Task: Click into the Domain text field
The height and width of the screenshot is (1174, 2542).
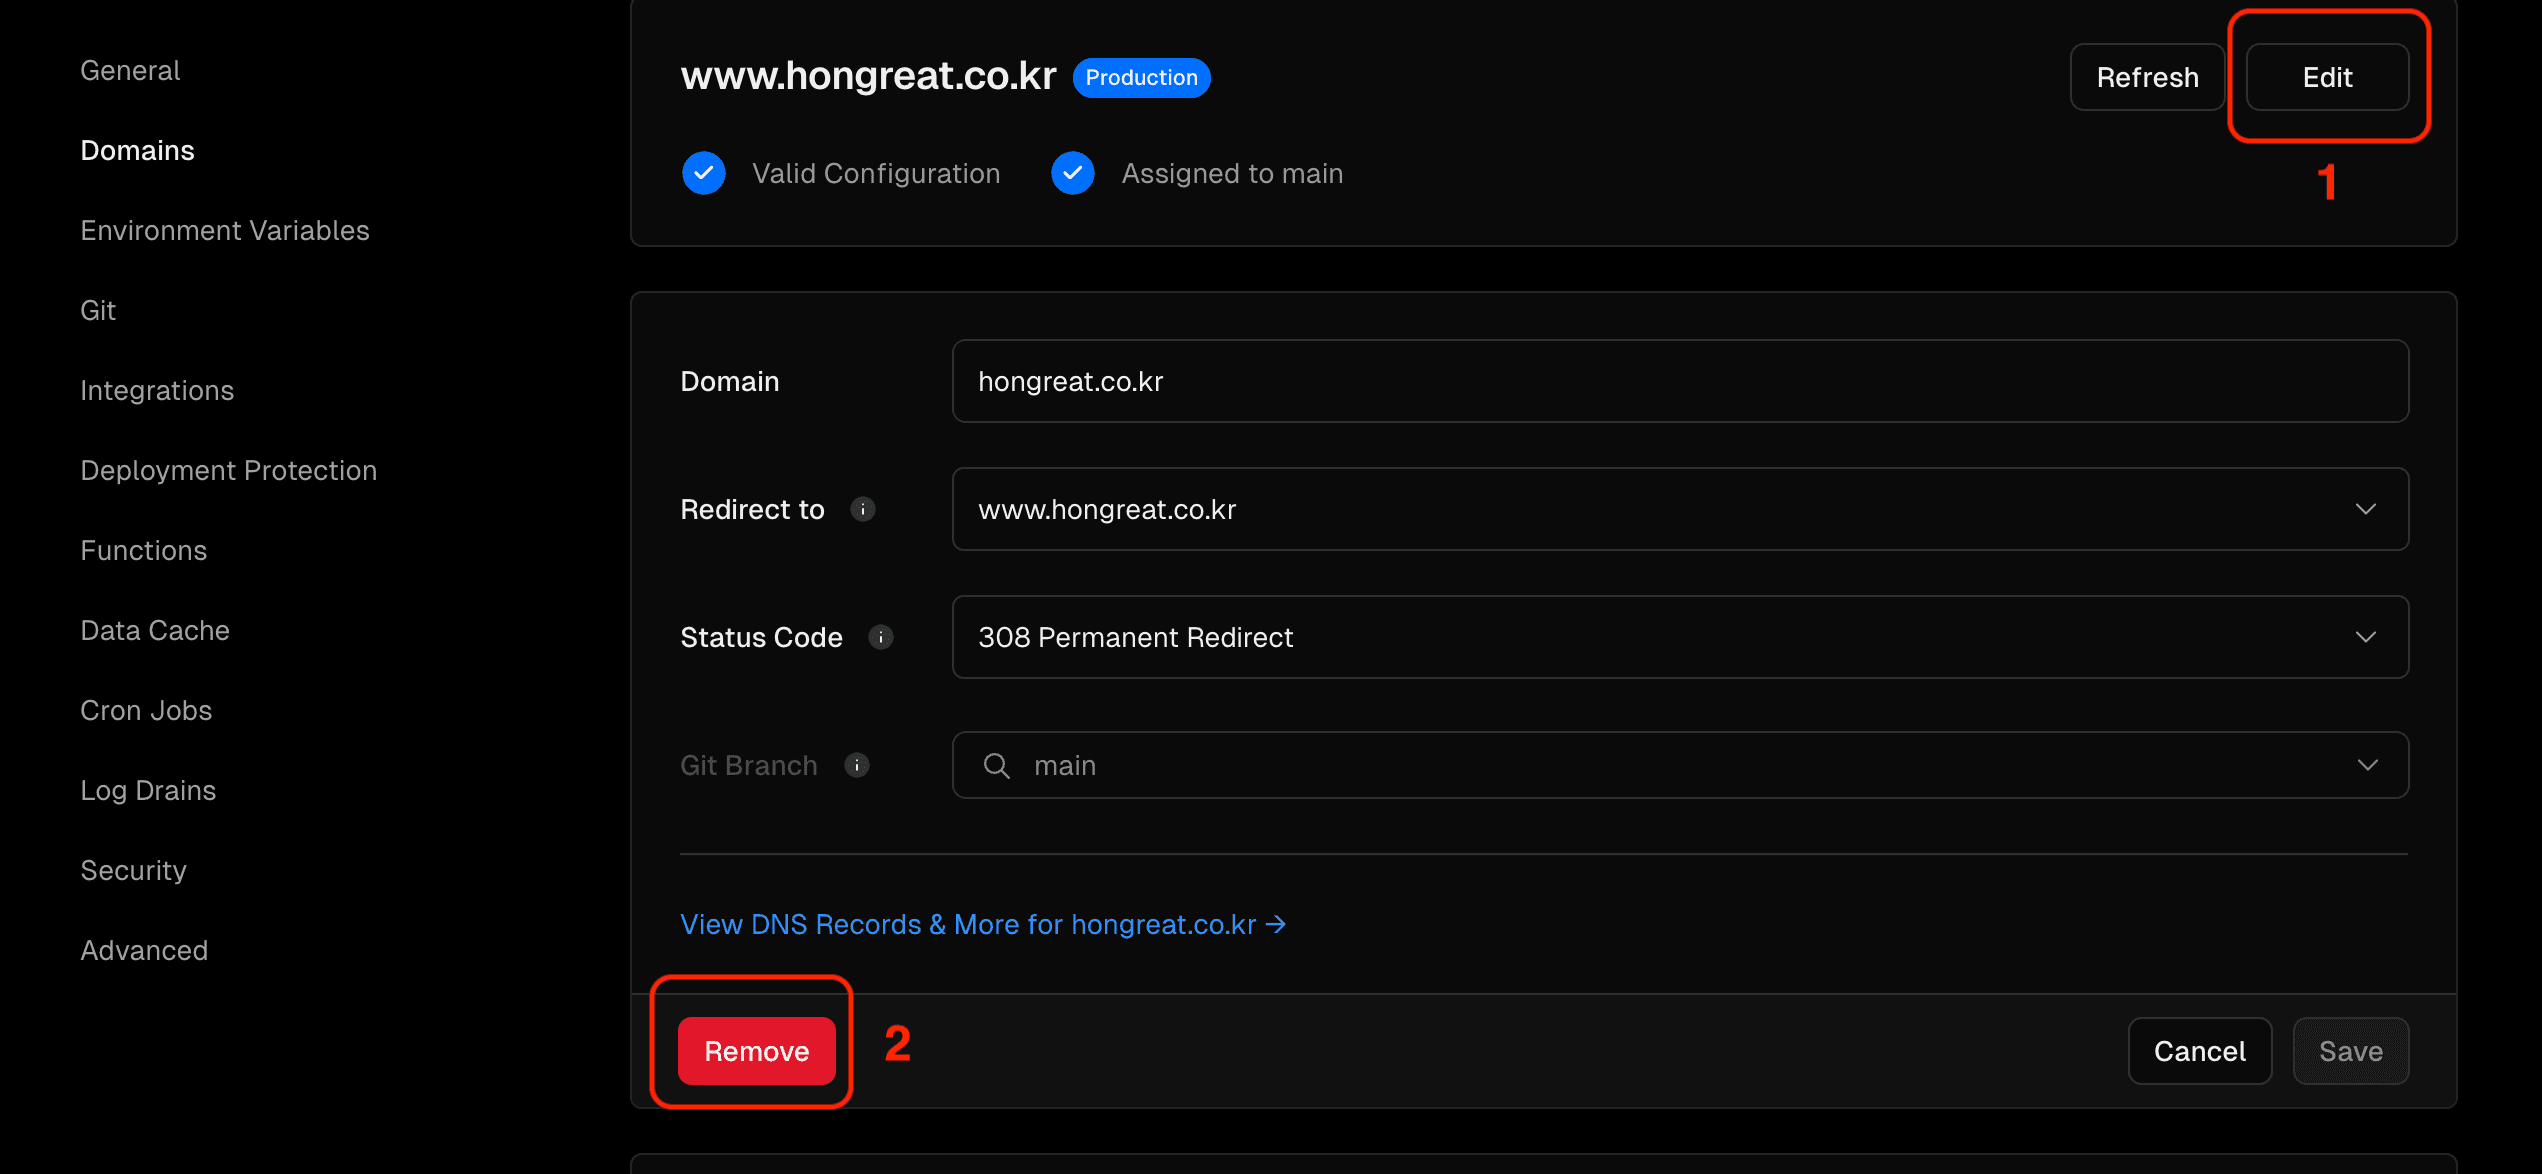Action: tap(1680, 382)
